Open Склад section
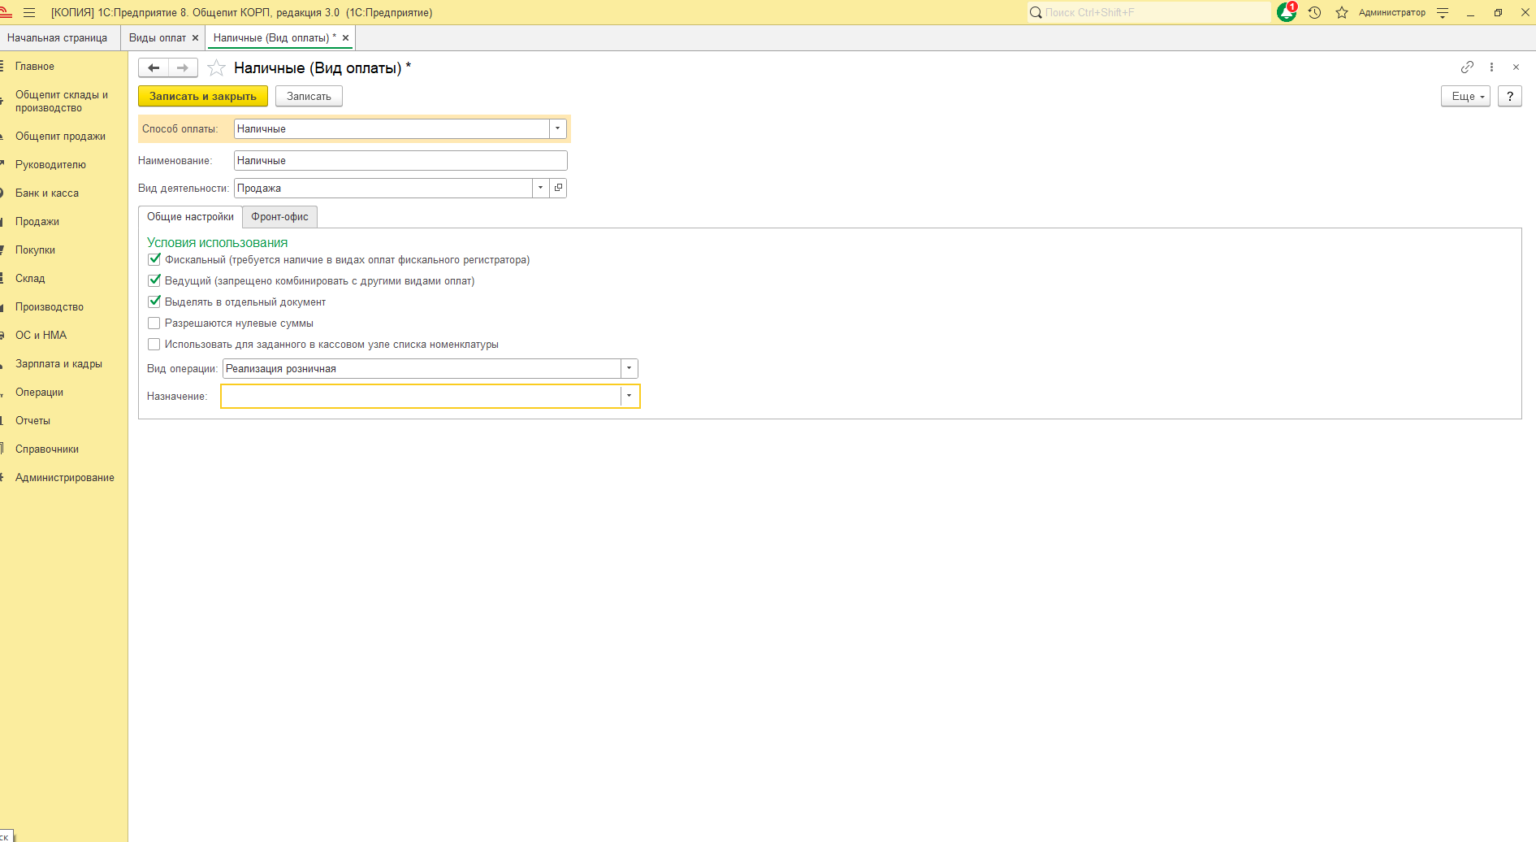 tap(30, 279)
